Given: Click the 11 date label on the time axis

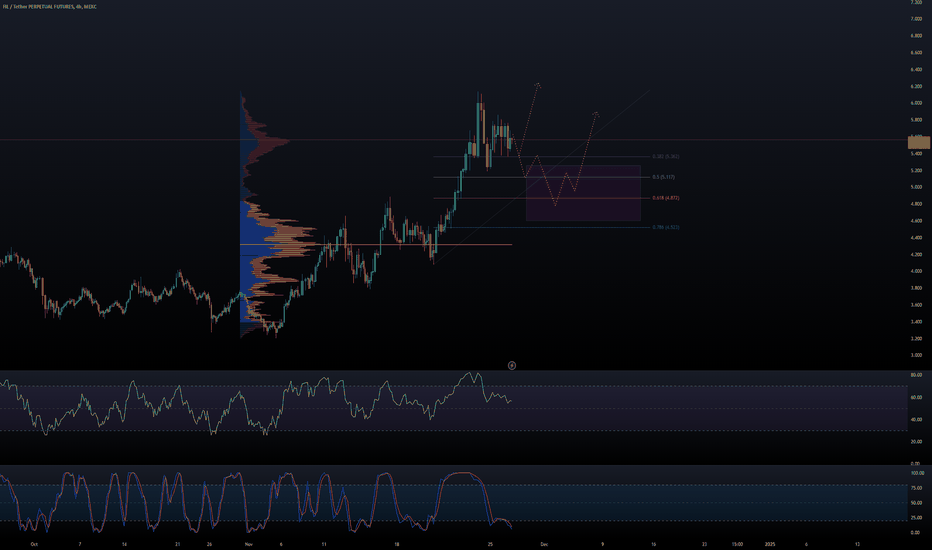Looking at the screenshot, I should click(324, 544).
